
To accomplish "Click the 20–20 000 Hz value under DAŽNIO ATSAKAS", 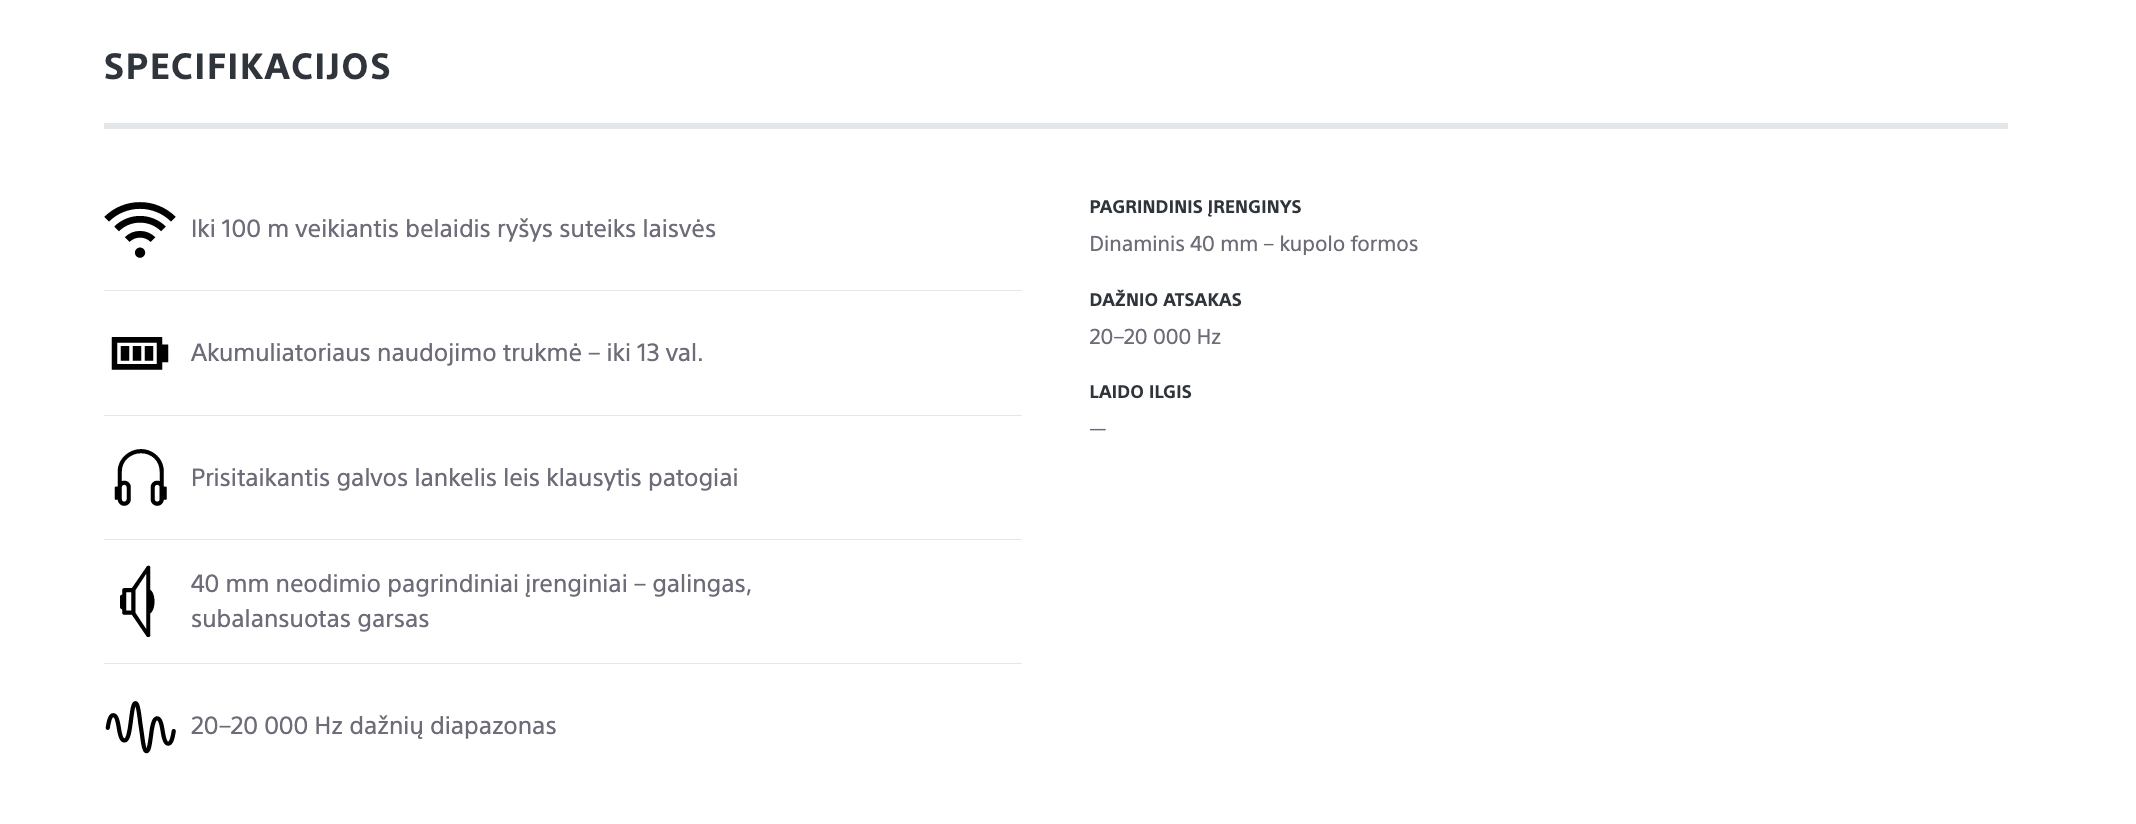I will click(x=1155, y=337).
